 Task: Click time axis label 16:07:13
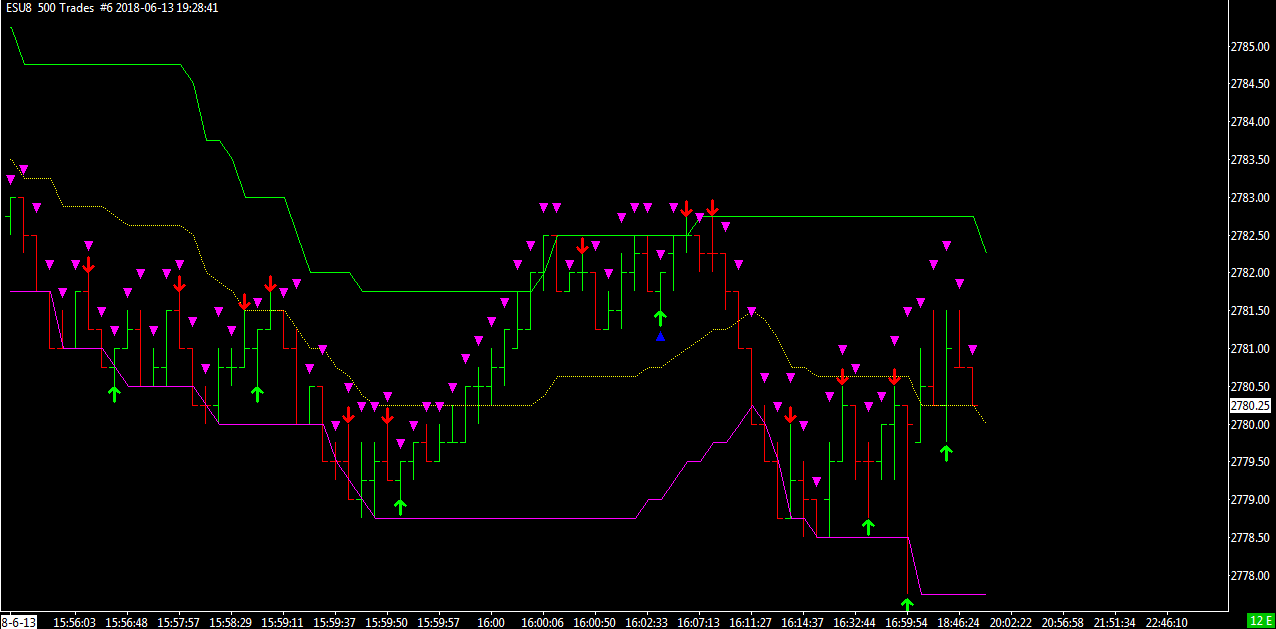(698, 622)
